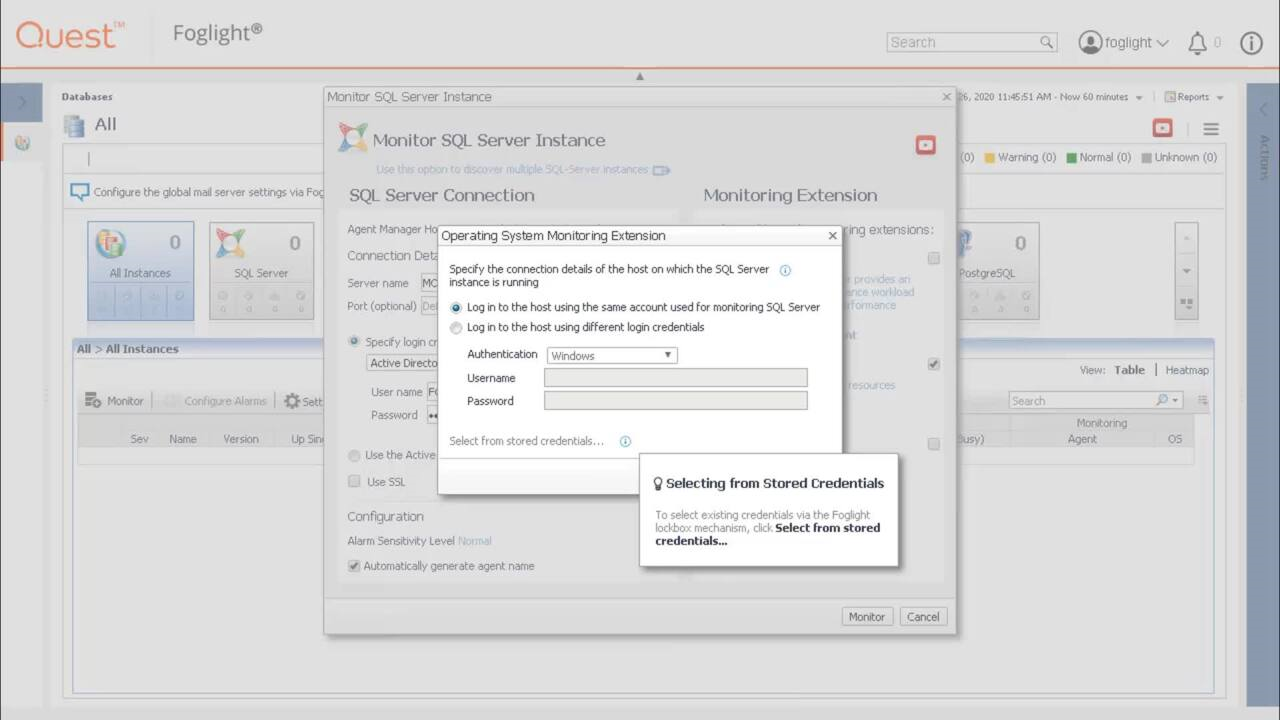Click the table customize columns icon
The height and width of the screenshot is (720, 1280).
[1203, 400]
